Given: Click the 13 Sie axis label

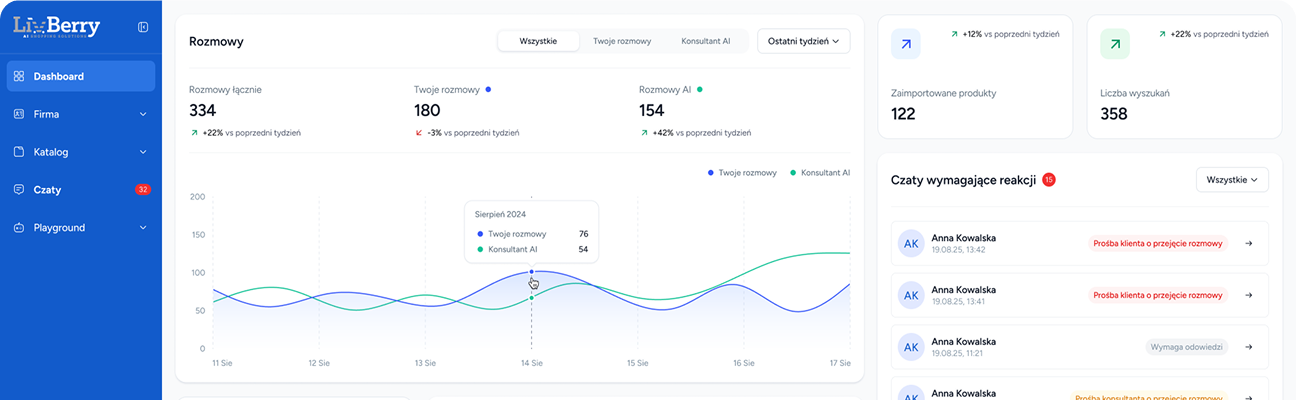Looking at the screenshot, I should (425, 363).
